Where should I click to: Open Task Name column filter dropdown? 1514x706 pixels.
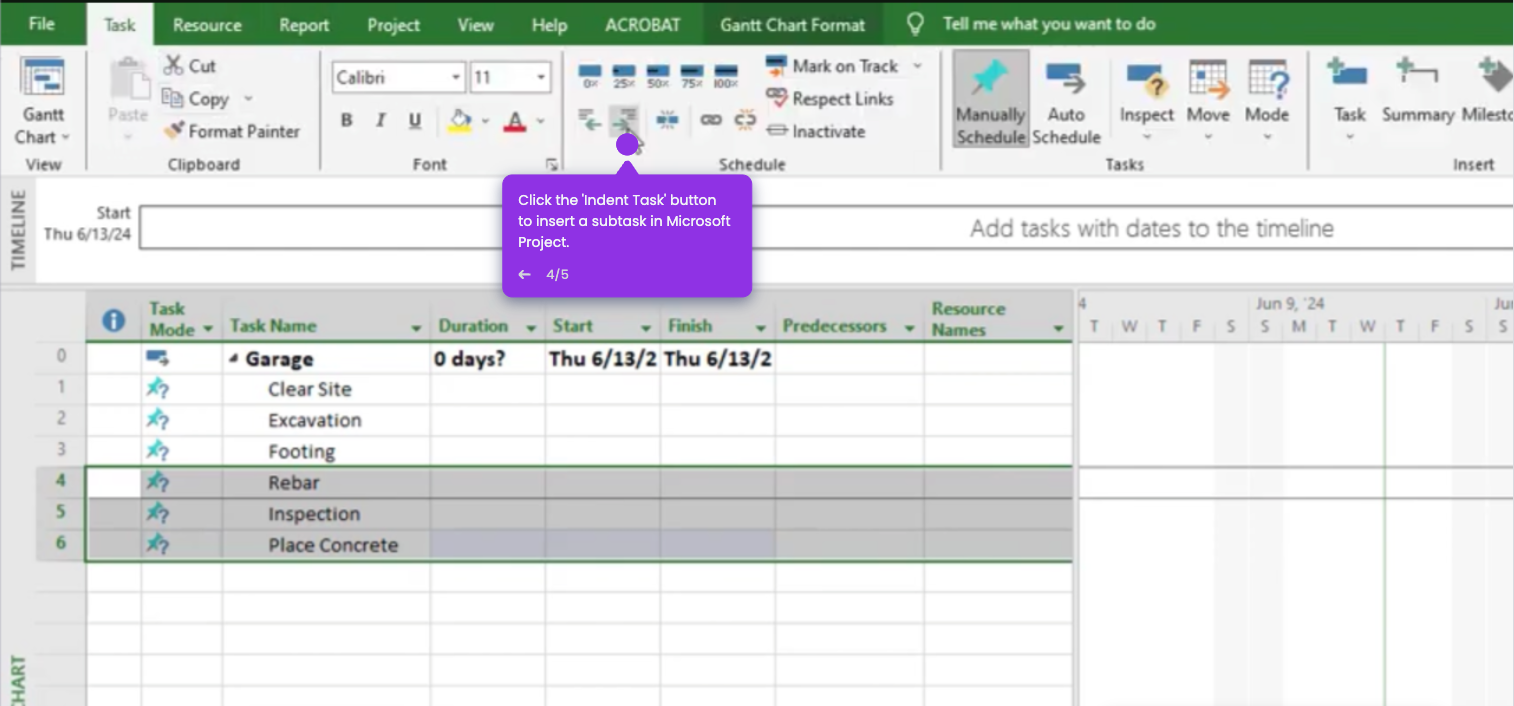[417, 329]
